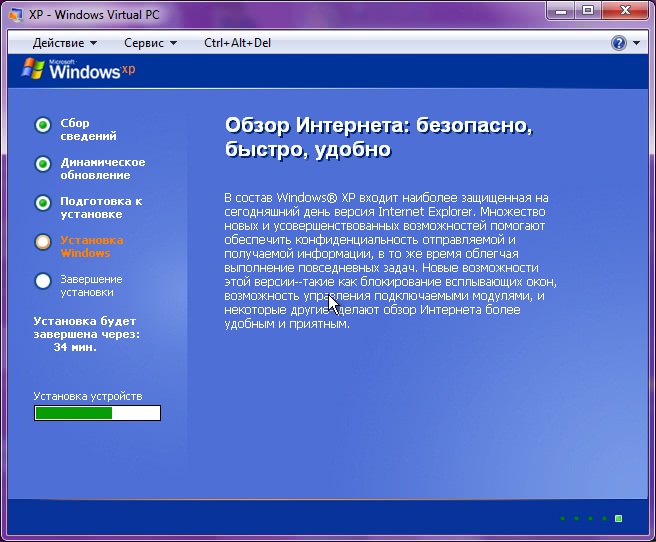Open the Действие menu

click(64, 43)
